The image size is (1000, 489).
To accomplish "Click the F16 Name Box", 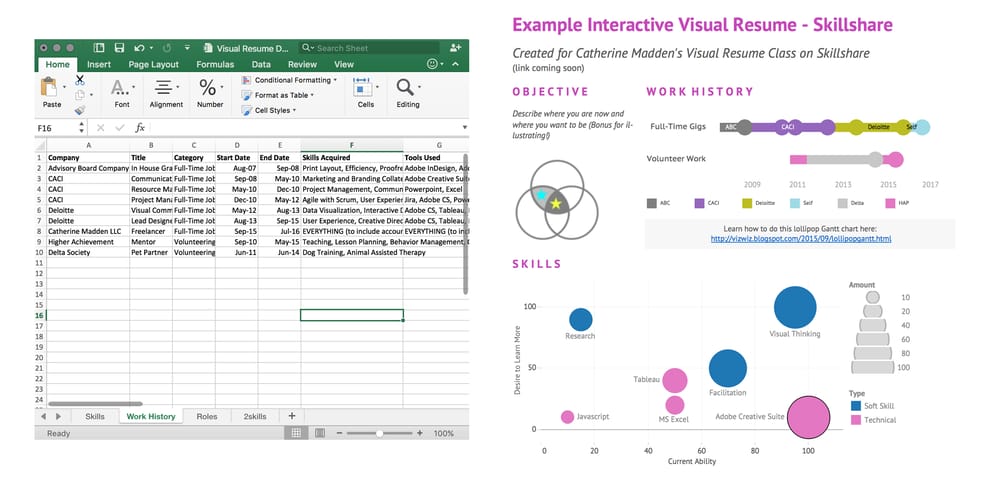I will point(57,128).
